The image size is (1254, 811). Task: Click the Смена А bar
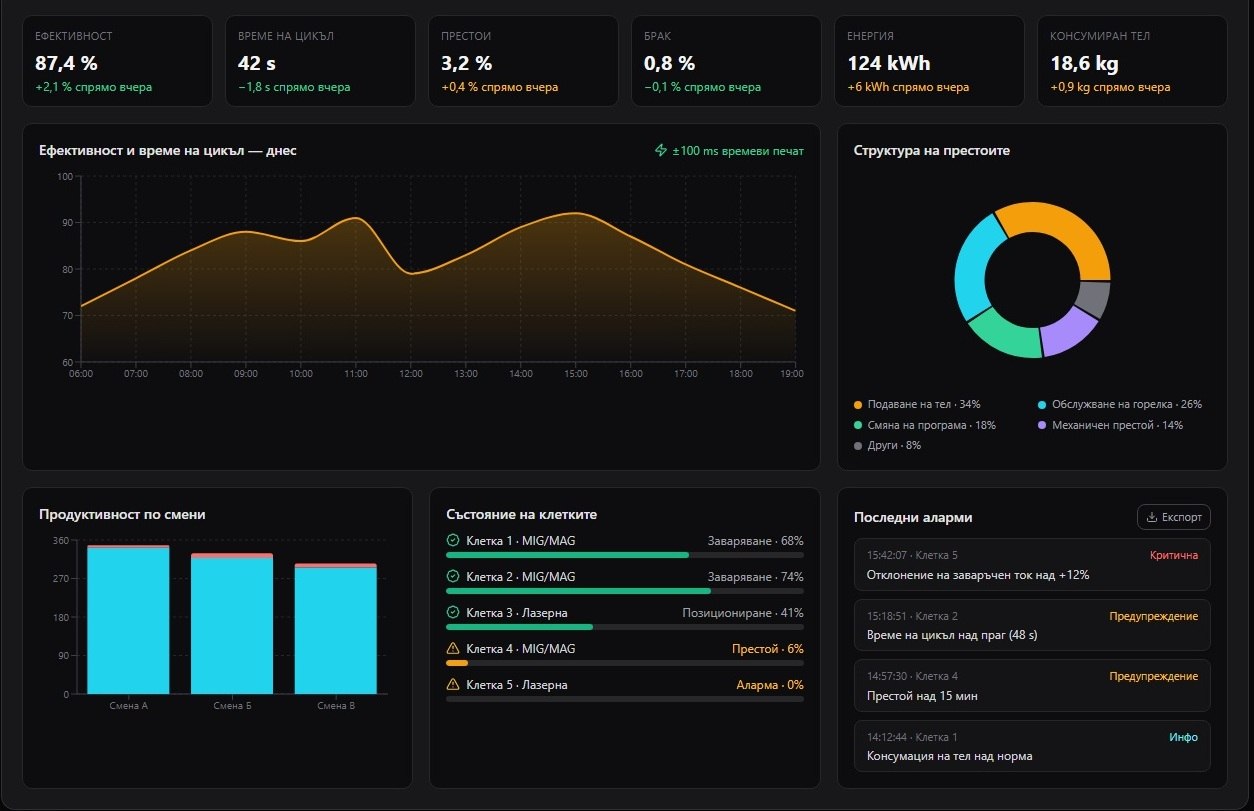[x=128, y=620]
